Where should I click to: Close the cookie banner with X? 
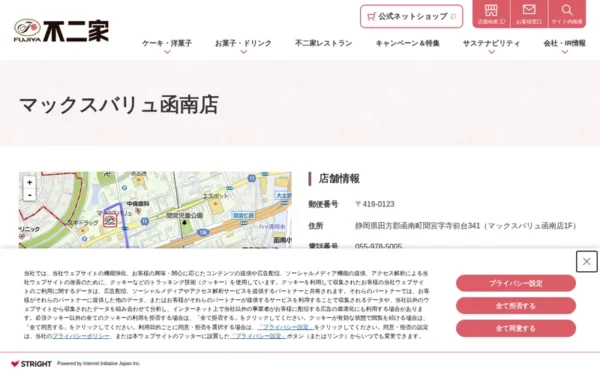587,261
